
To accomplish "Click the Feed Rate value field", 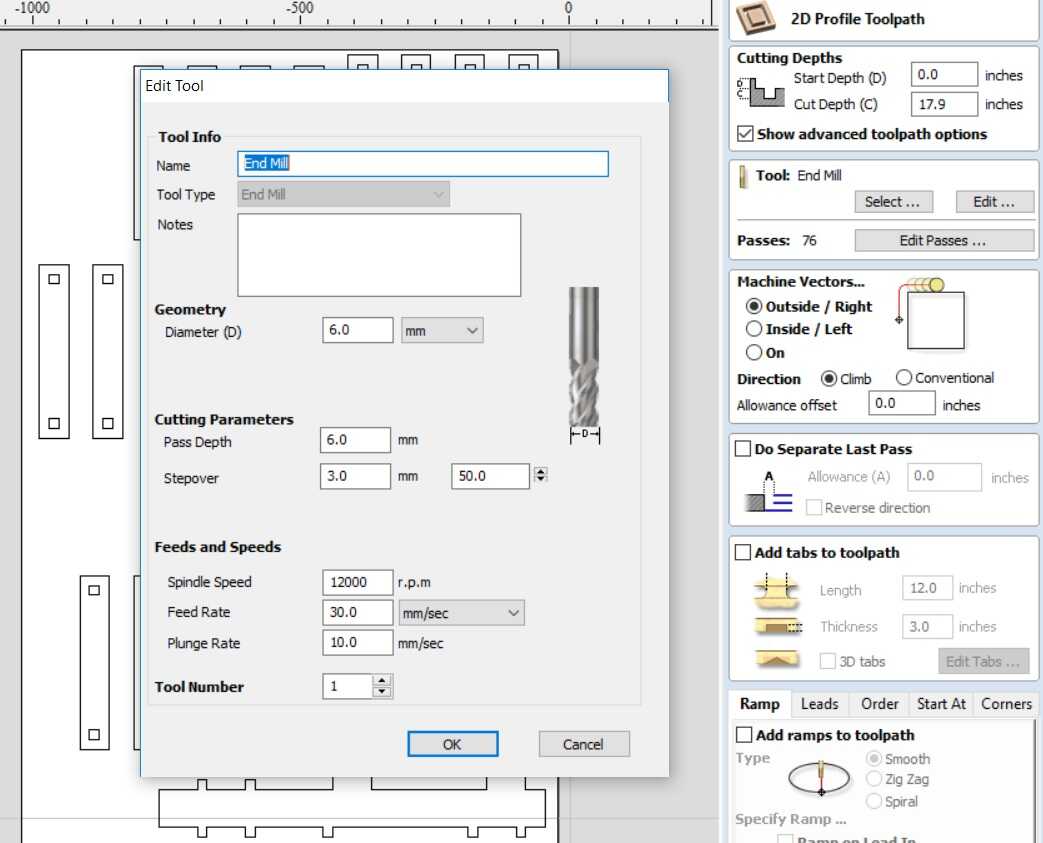I will [357, 612].
